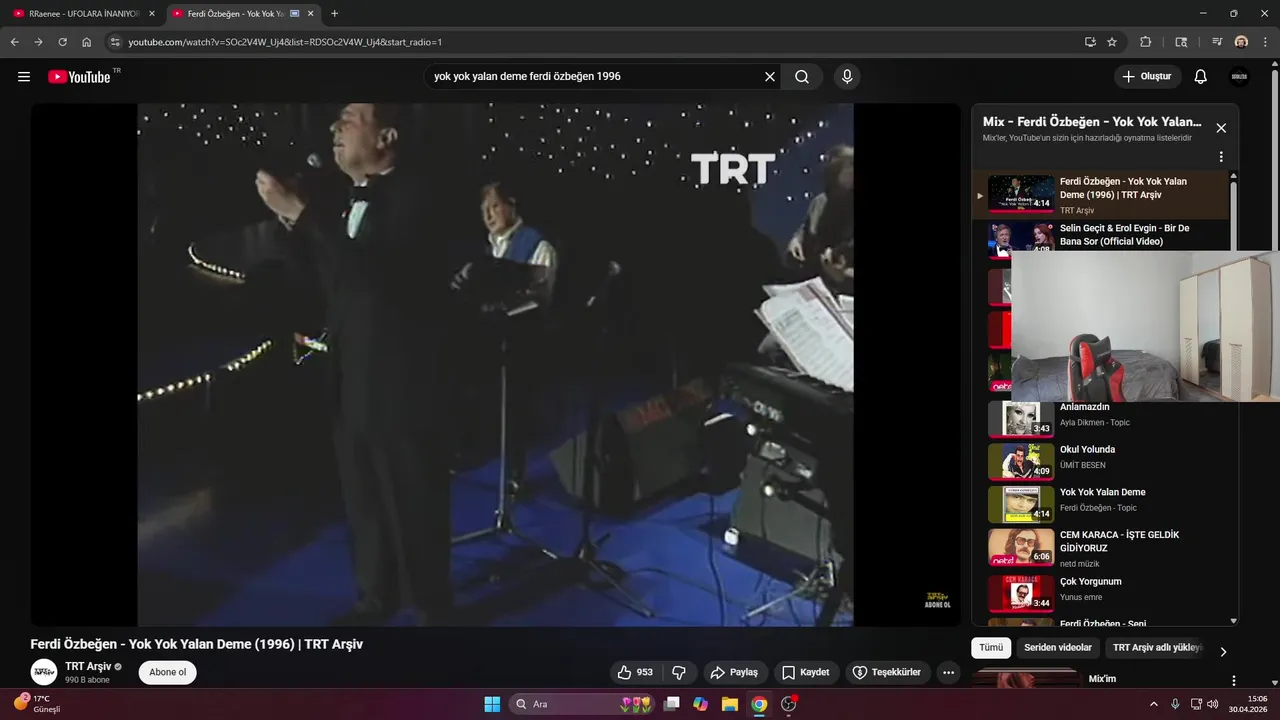The height and width of the screenshot is (720, 1280).
Task: Send thanks with Teşekkürler button
Action: point(888,672)
